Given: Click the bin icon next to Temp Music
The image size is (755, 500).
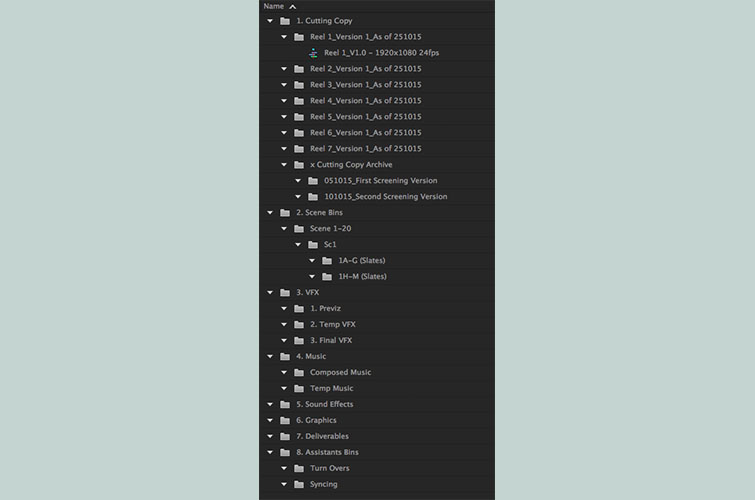Looking at the screenshot, I should coord(299,389).
